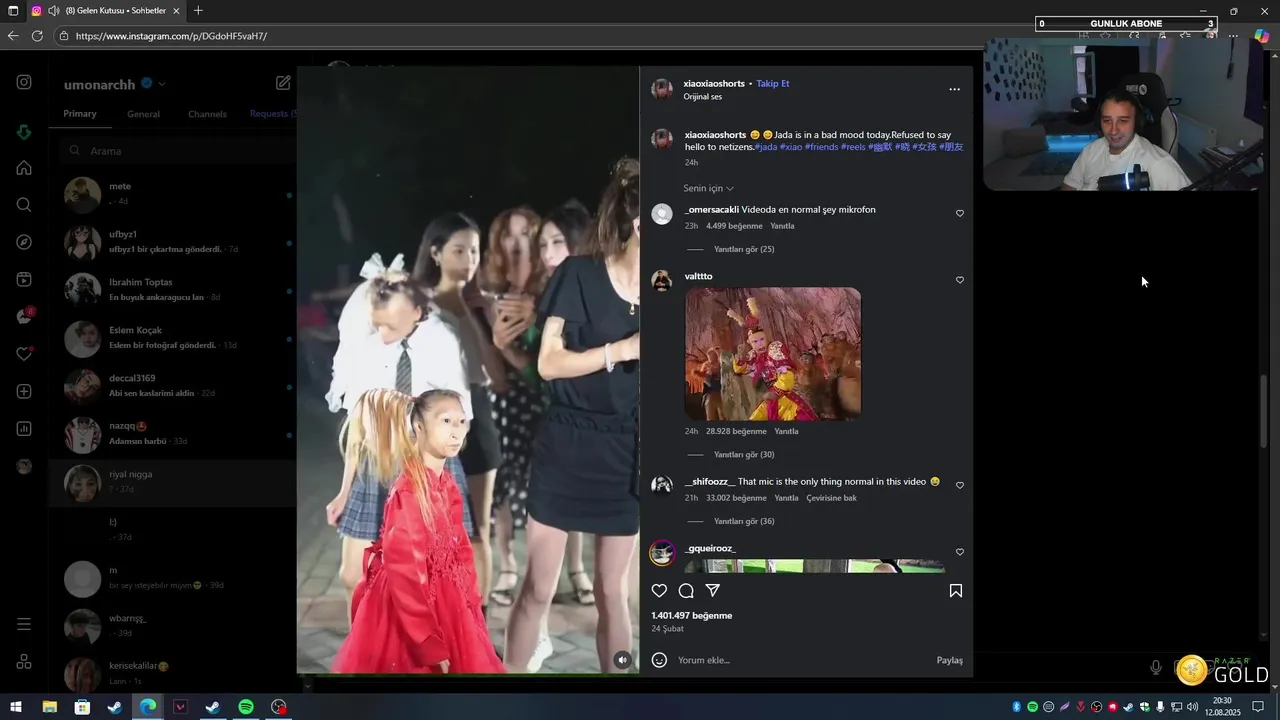Viewport: 1280px width, 720px height.
Task: Switch to the Primary inbox tab
Action: 80,114
